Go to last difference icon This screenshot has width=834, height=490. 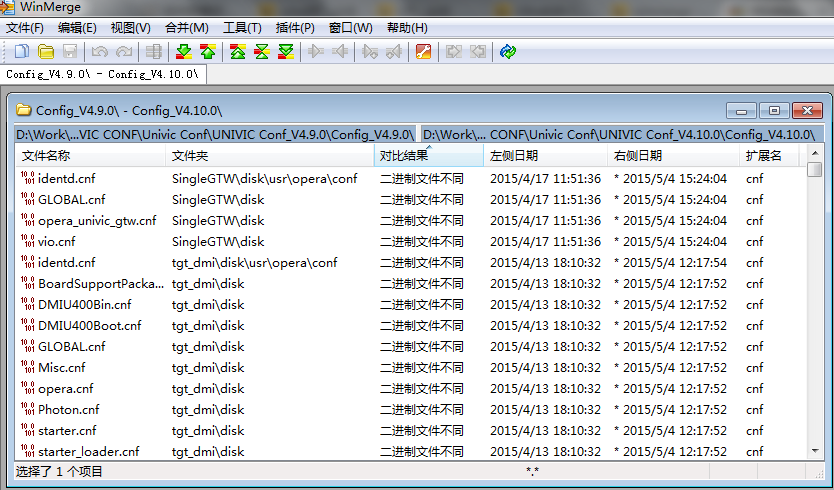click(x=286, y=51)
